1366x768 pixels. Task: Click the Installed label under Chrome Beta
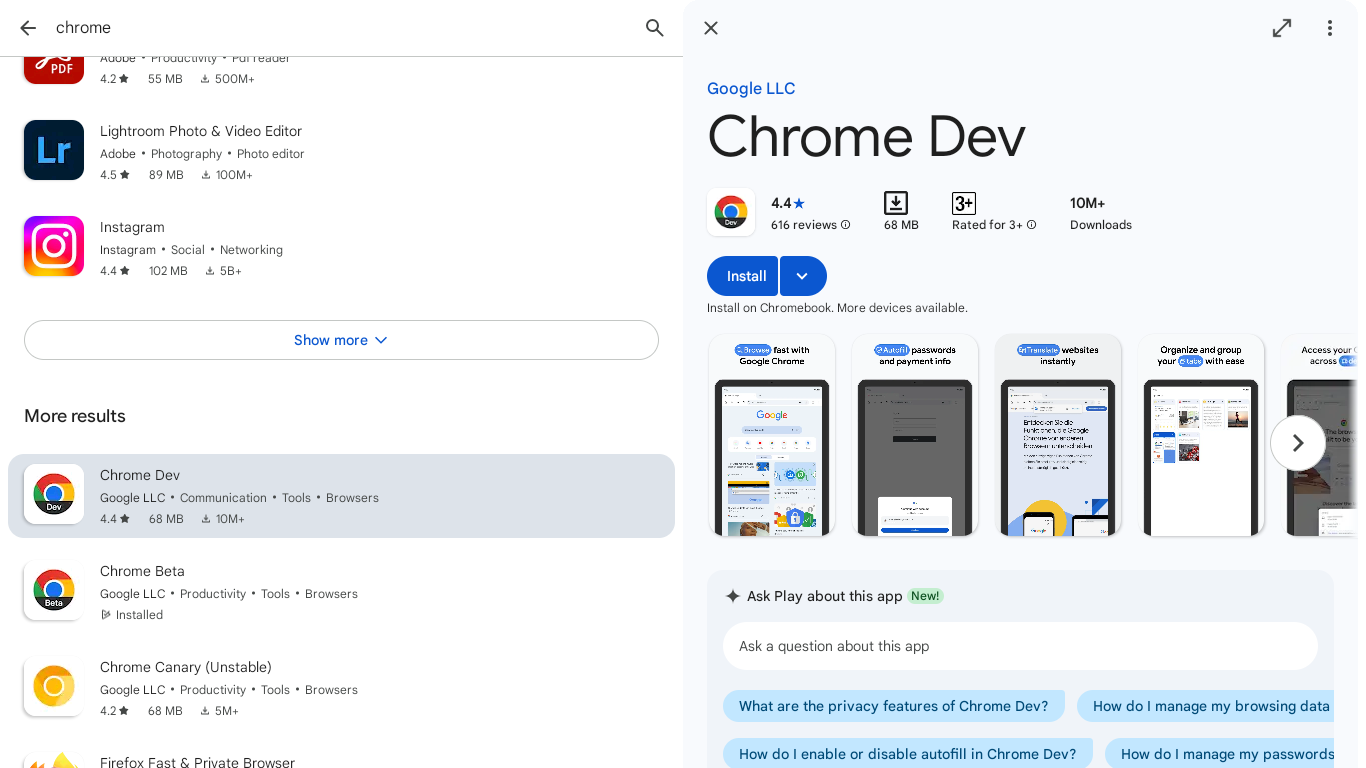pos(139,615)
